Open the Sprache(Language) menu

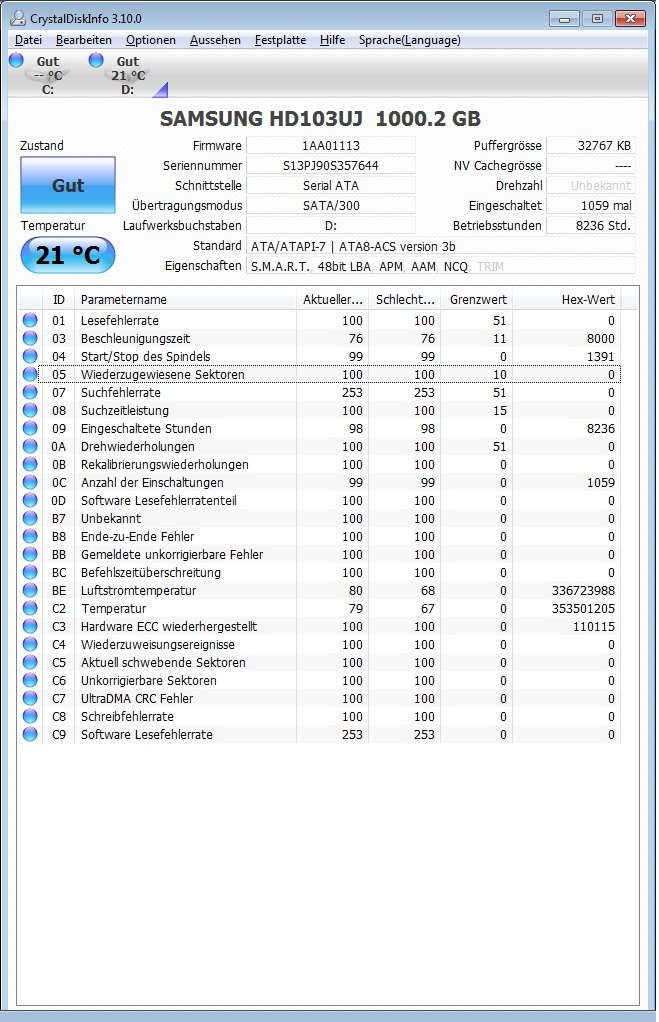click(x=409, y=40)
